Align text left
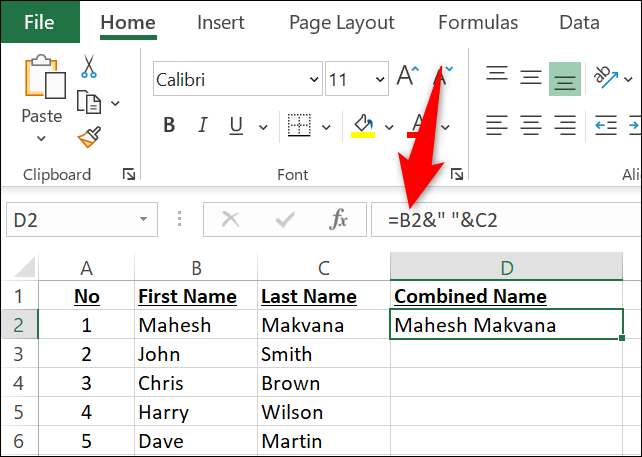Screen dimensions: 642x457 pos(497,125)
